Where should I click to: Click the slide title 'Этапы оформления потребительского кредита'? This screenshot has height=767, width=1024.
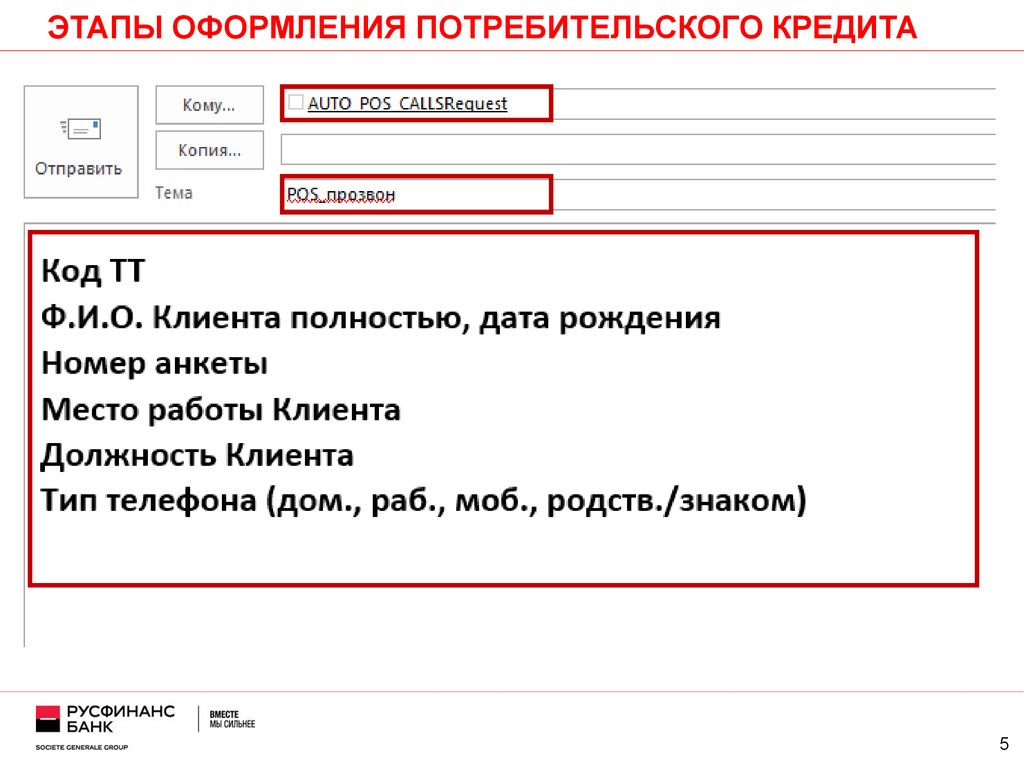482,27
